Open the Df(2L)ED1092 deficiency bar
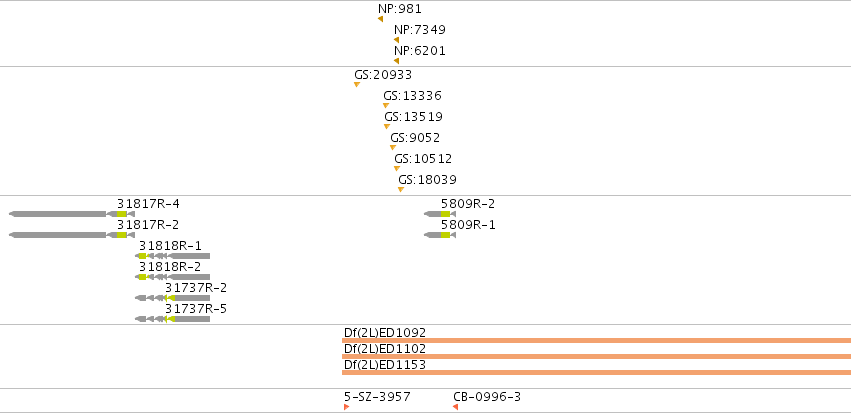The image size is (851, 413). (x=596, y=341)
